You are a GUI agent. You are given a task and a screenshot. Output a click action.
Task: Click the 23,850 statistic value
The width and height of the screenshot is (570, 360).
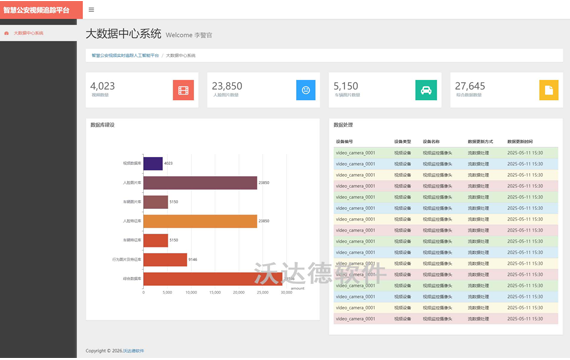pos(227,86)
